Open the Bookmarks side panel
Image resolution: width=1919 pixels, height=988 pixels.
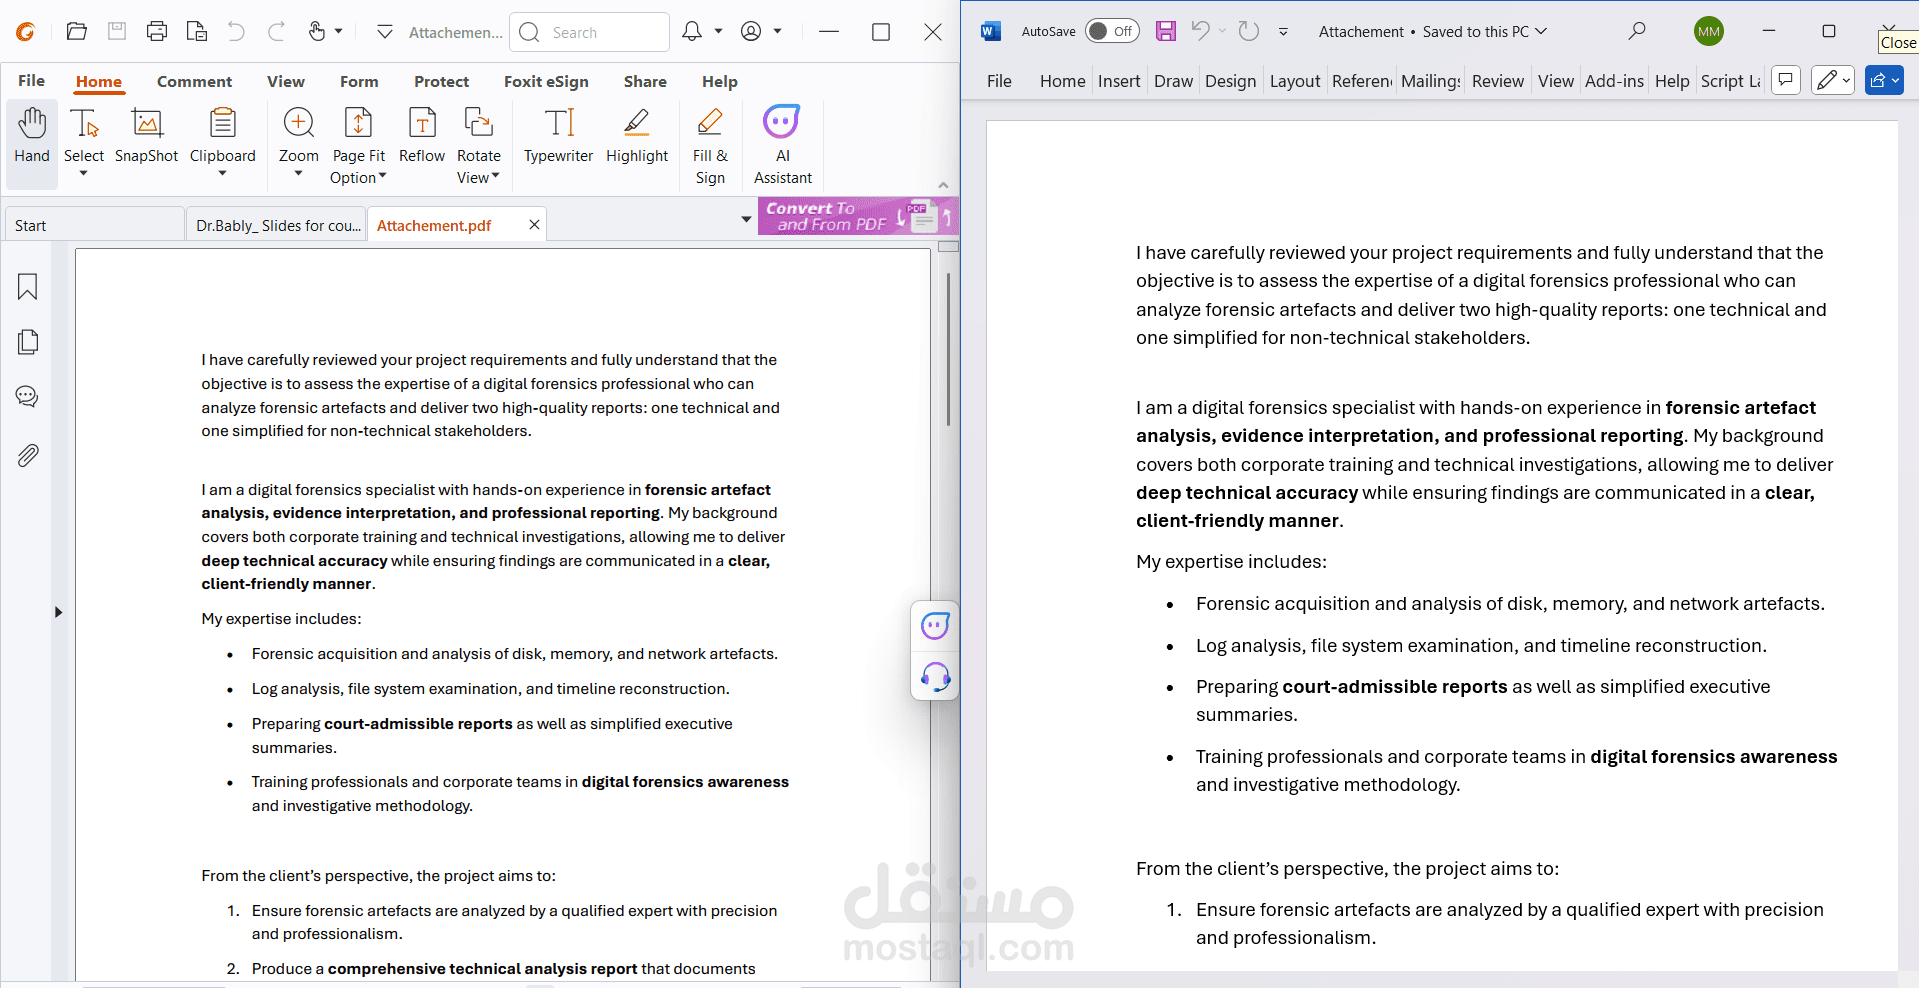click(x=28, y=287)
